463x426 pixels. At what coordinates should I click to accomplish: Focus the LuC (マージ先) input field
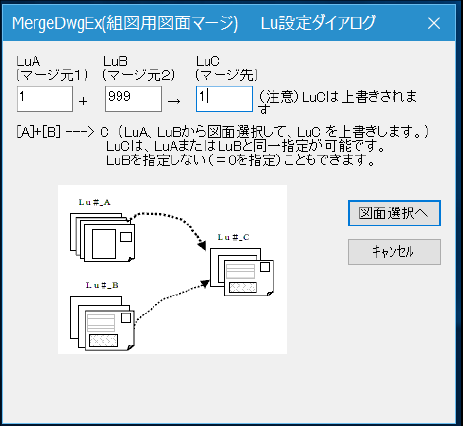click(x=224, y=99)
